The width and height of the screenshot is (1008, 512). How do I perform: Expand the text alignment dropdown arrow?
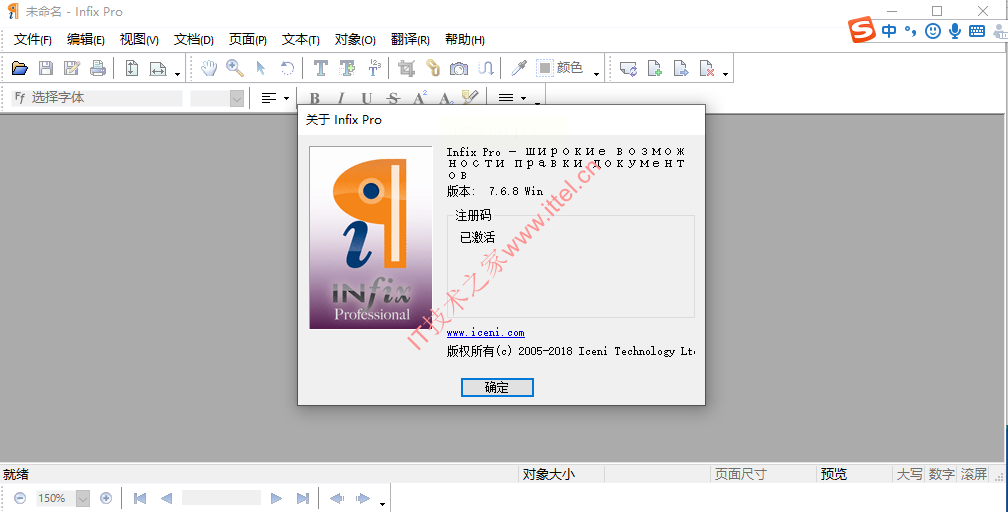pyautogui.click(x=286, y=98)
